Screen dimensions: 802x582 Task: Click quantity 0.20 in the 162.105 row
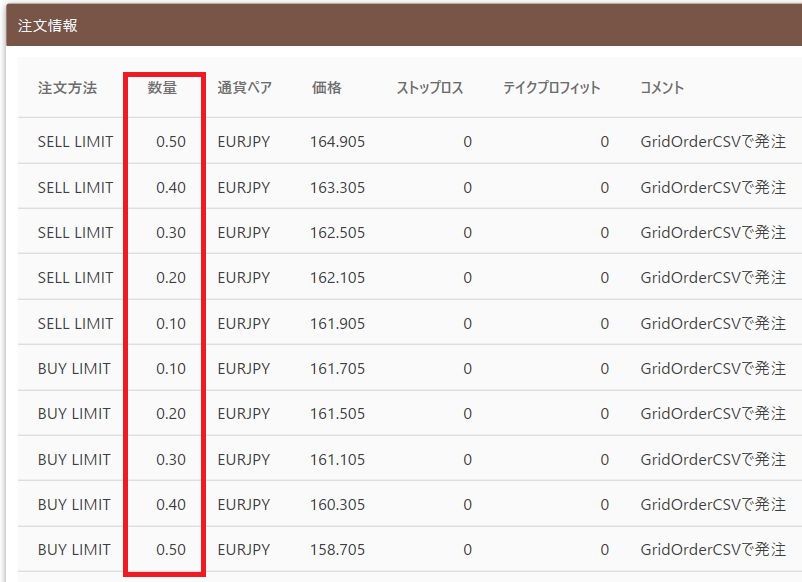(171, 278)
